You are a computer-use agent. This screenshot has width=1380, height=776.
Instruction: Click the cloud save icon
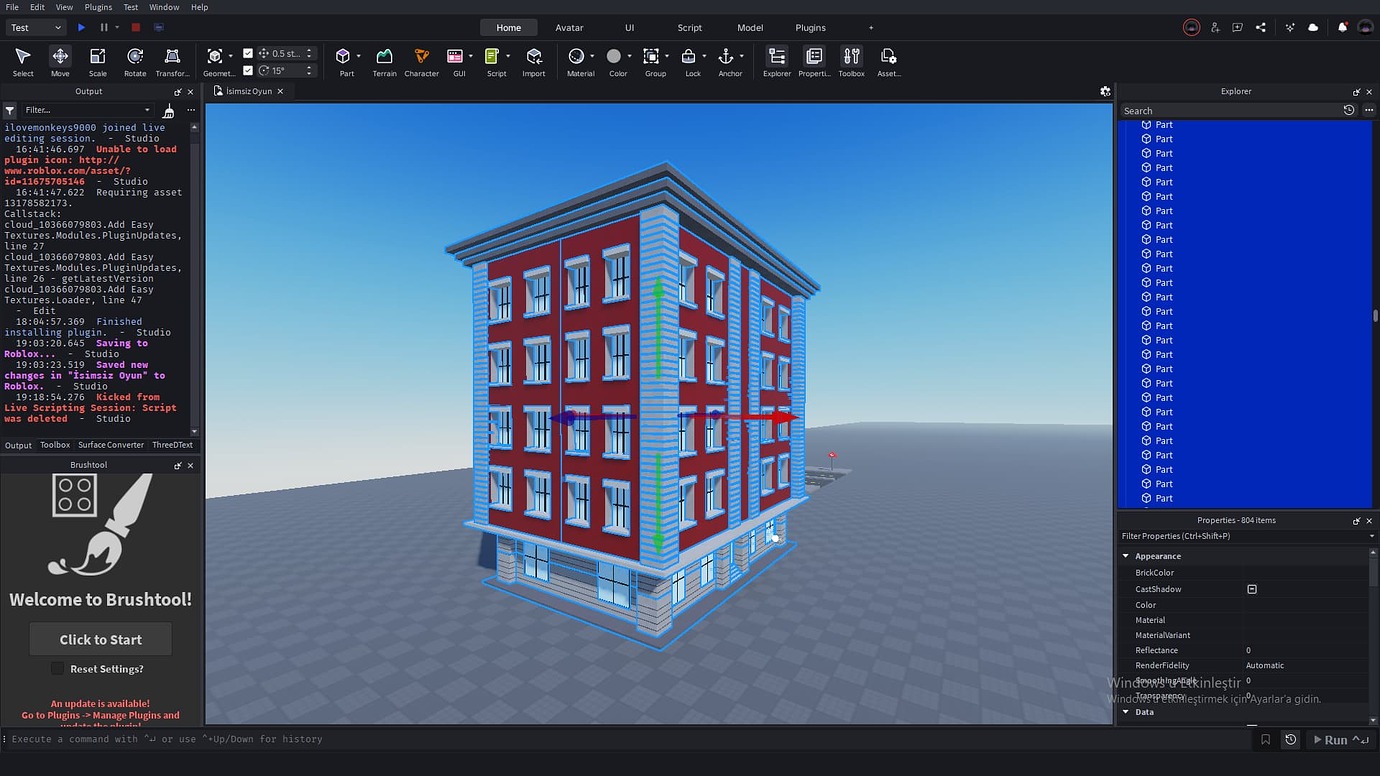1313,28
